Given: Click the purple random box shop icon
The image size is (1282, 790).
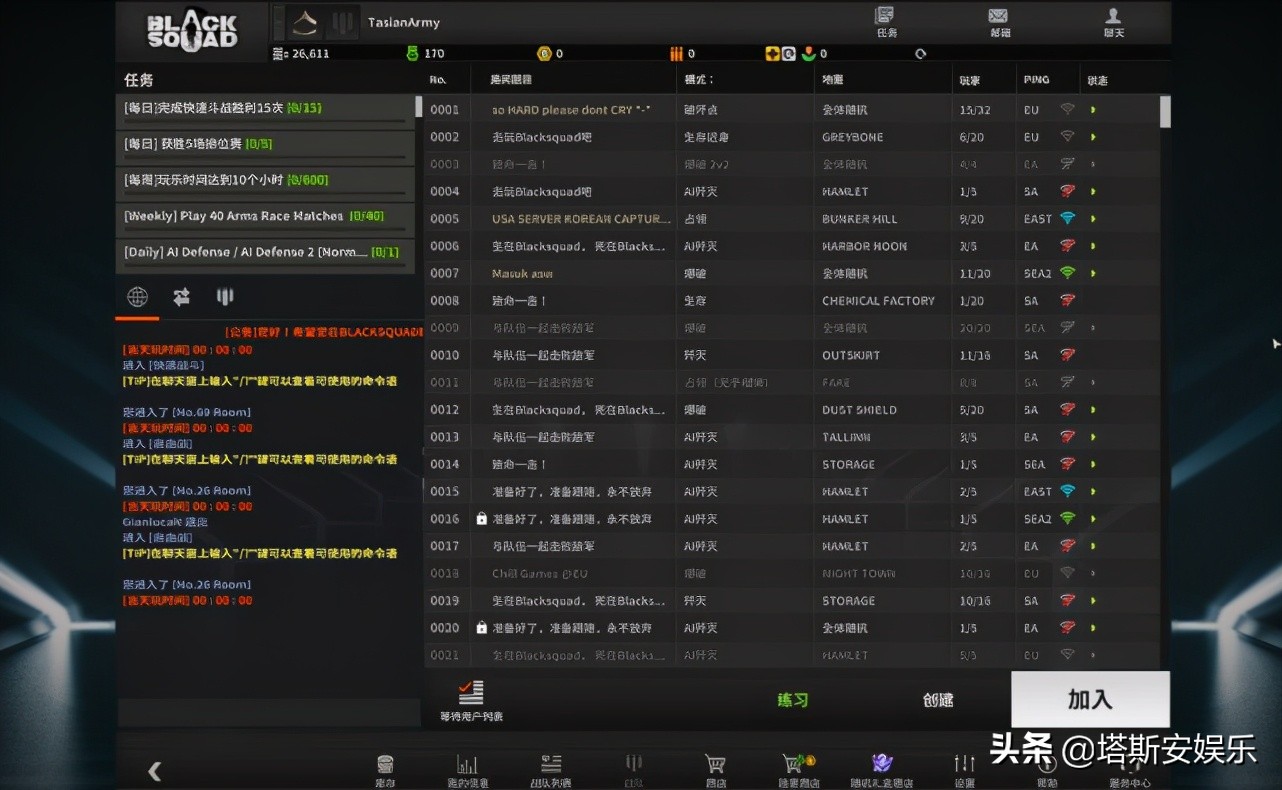Looking at the screenshot, I should coord(881,765).
